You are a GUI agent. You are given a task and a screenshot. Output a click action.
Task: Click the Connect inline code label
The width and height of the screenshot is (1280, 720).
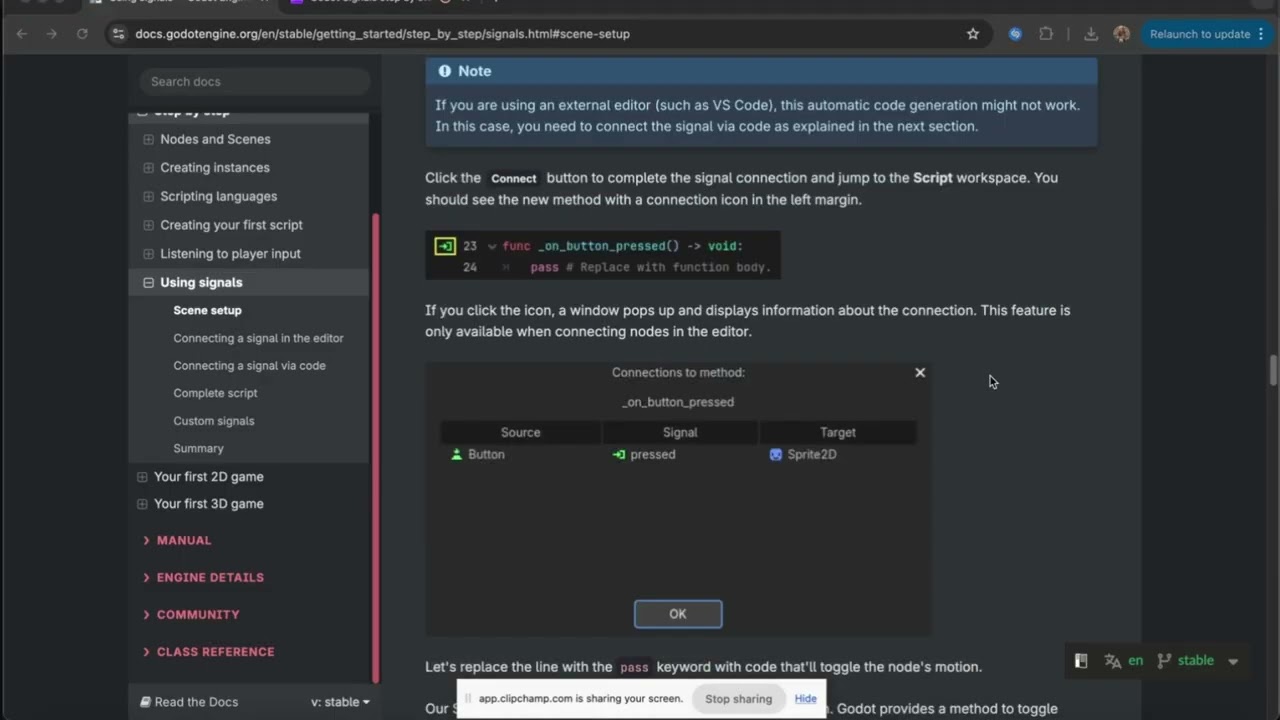point(514,178)
